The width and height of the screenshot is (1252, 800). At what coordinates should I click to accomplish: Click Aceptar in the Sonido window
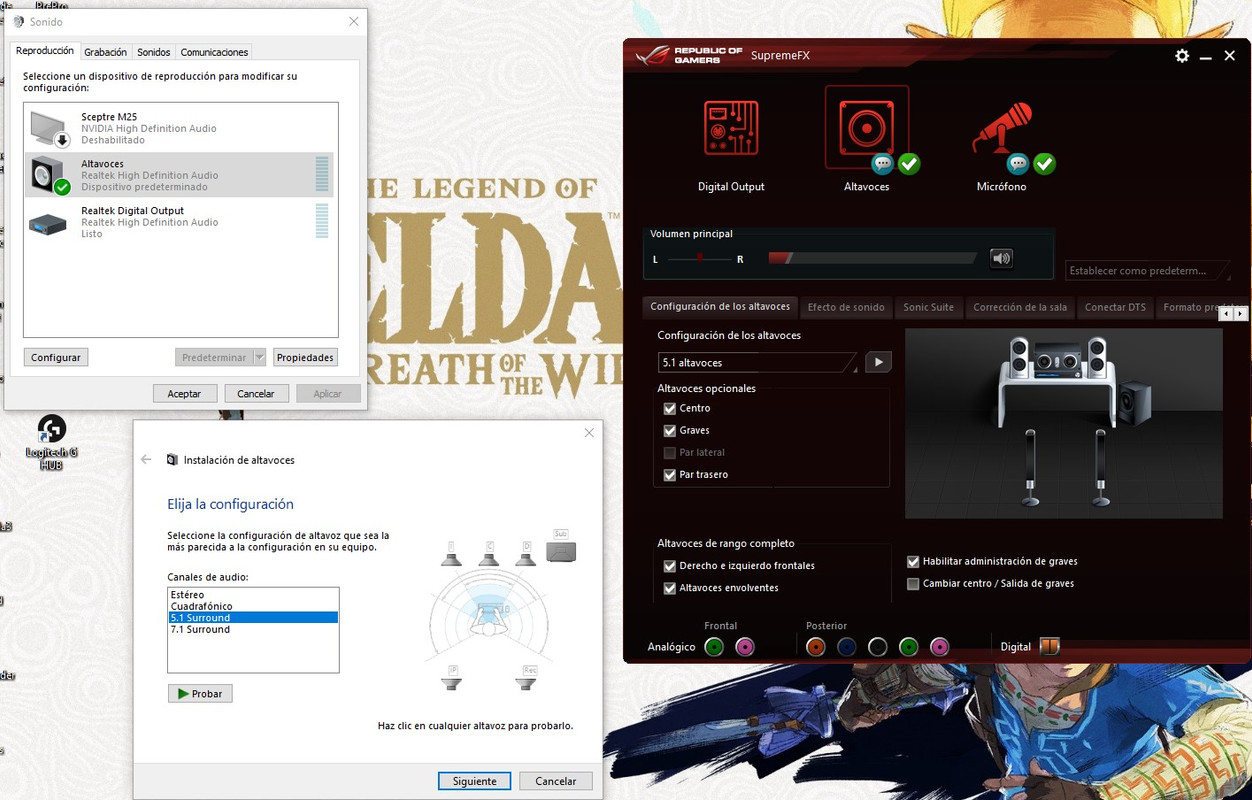point(184,393)
